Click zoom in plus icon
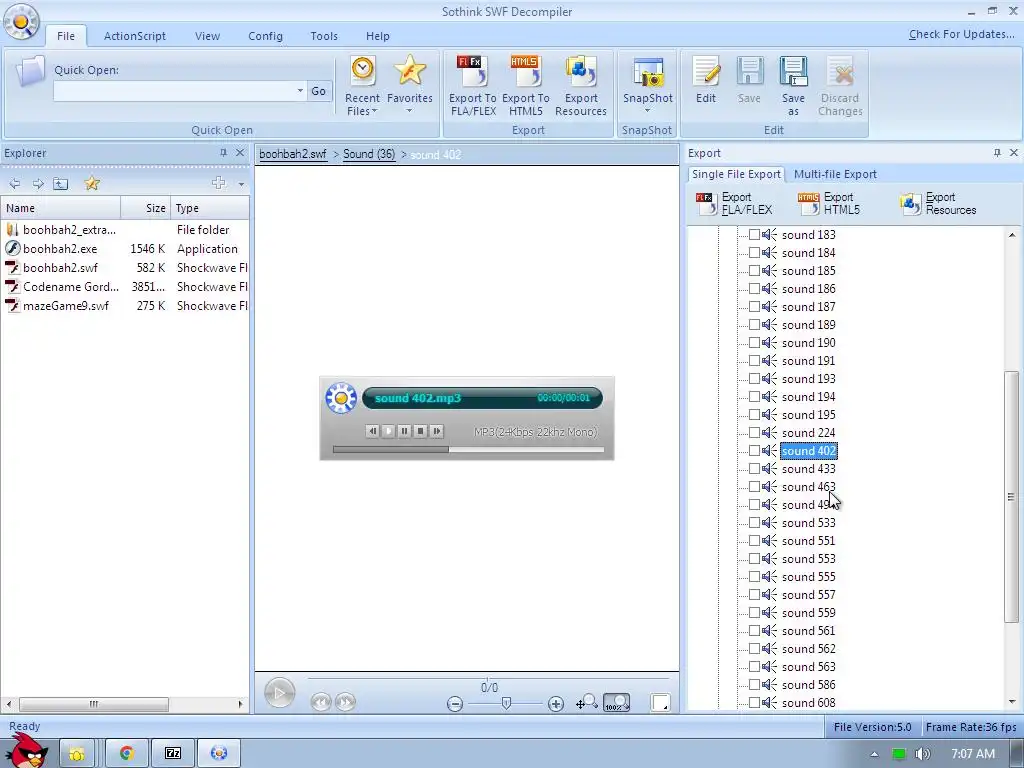 click(x=556, y=704)
